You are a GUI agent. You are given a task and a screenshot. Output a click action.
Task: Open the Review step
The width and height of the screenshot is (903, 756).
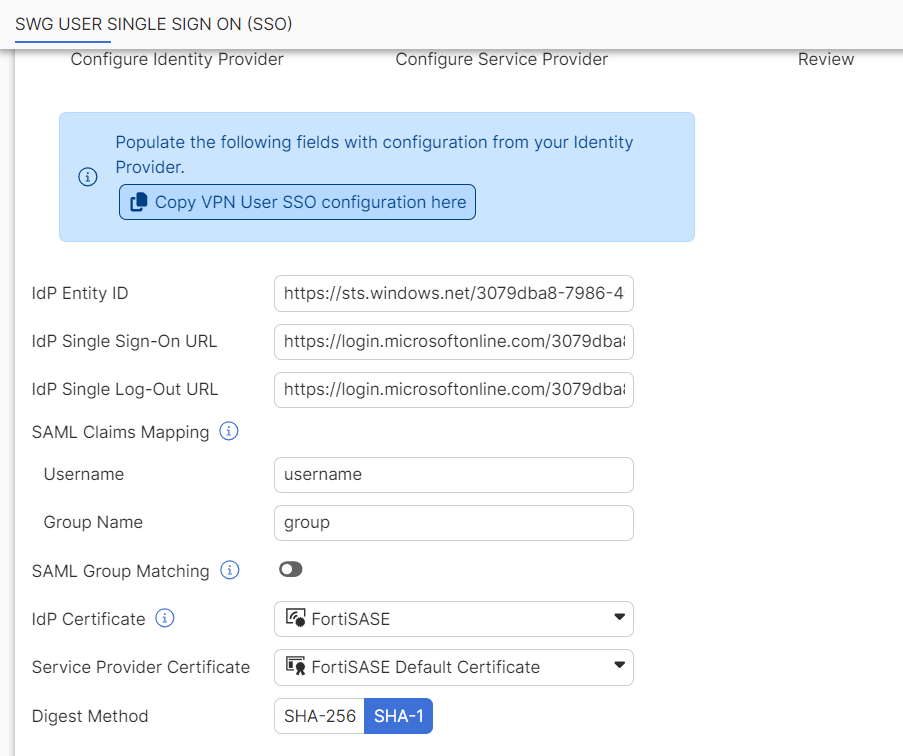825,60
